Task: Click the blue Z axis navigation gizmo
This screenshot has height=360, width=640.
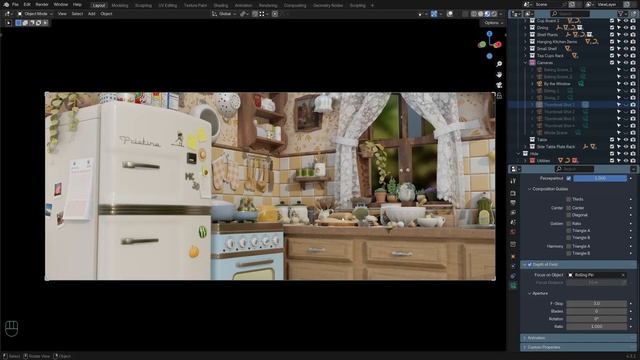Action: pos(489,34)
